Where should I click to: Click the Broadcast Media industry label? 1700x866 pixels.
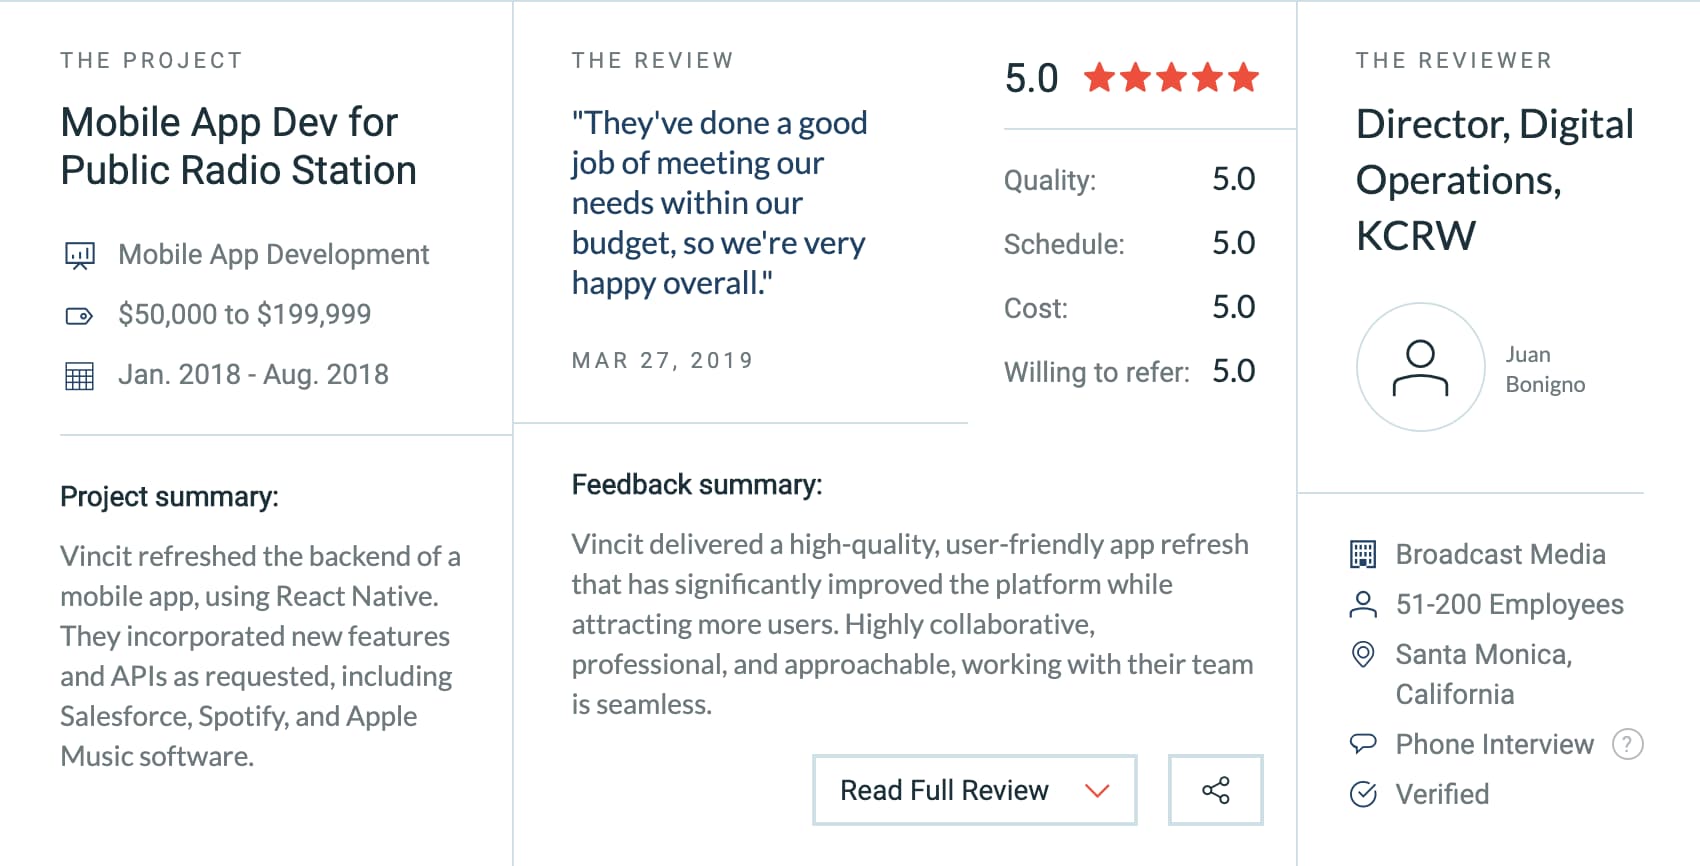(1501, 554)
